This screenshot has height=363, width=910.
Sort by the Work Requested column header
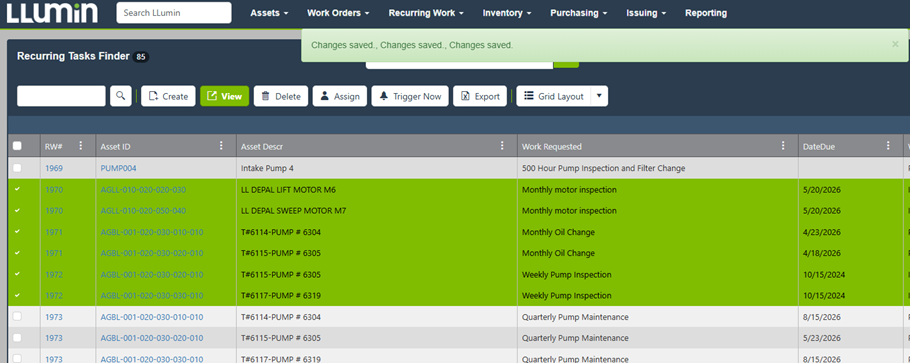pos(551,146)
